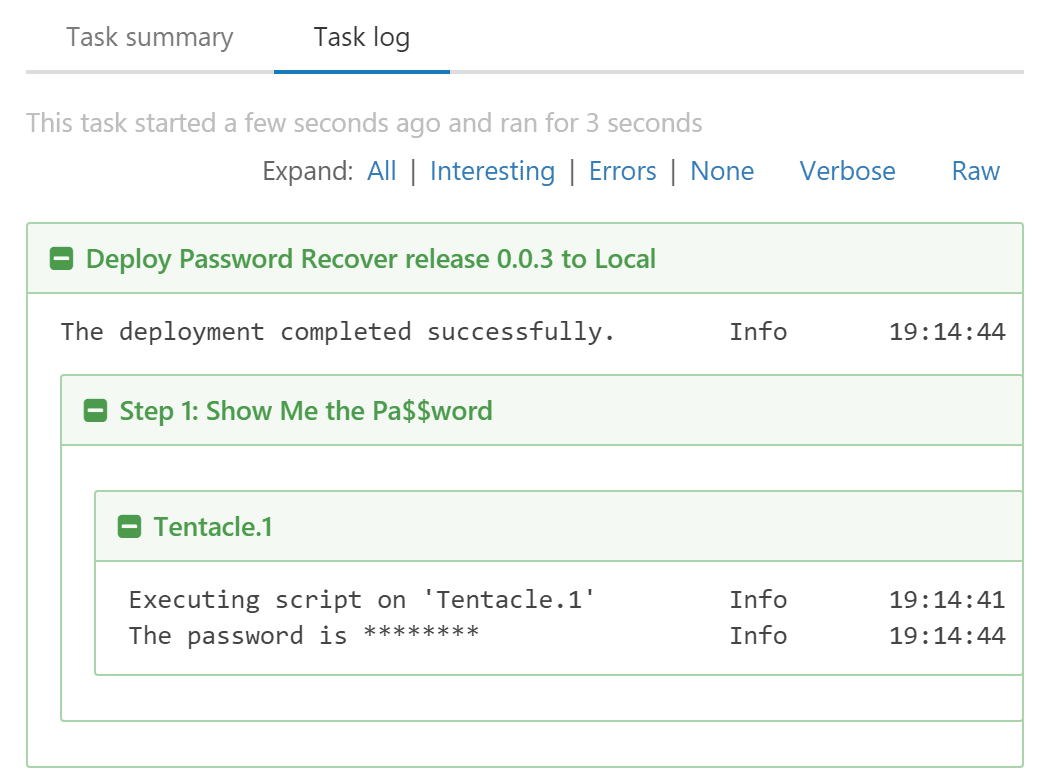This screenshot has height=782, width=1050.
Task: Click the masked password log entry
Action: pos(282,636)
